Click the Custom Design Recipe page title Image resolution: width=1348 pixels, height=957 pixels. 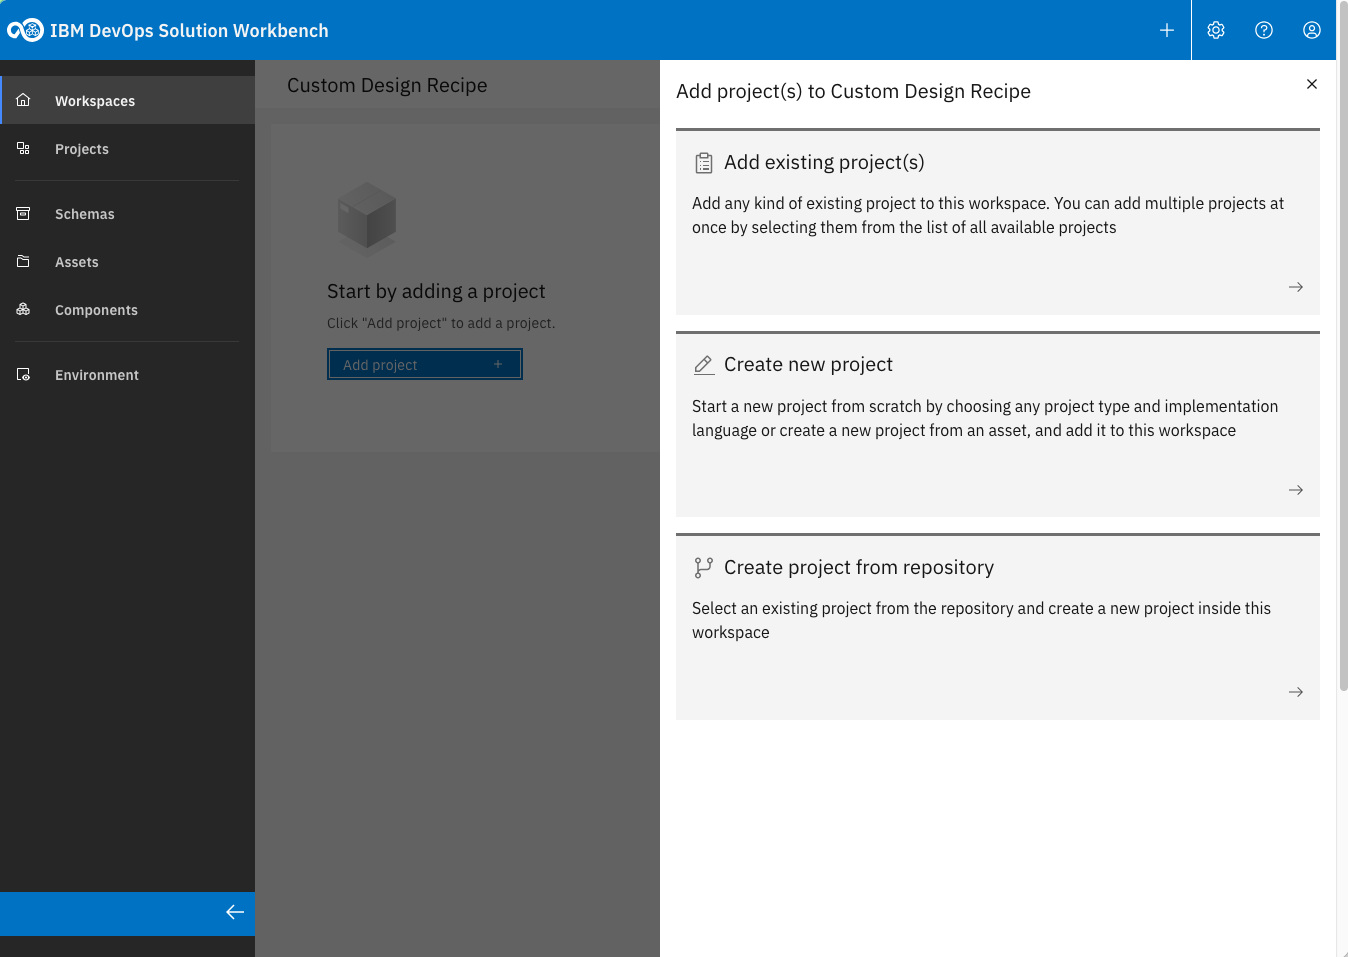pyautogui.click(x=387, y=85)
